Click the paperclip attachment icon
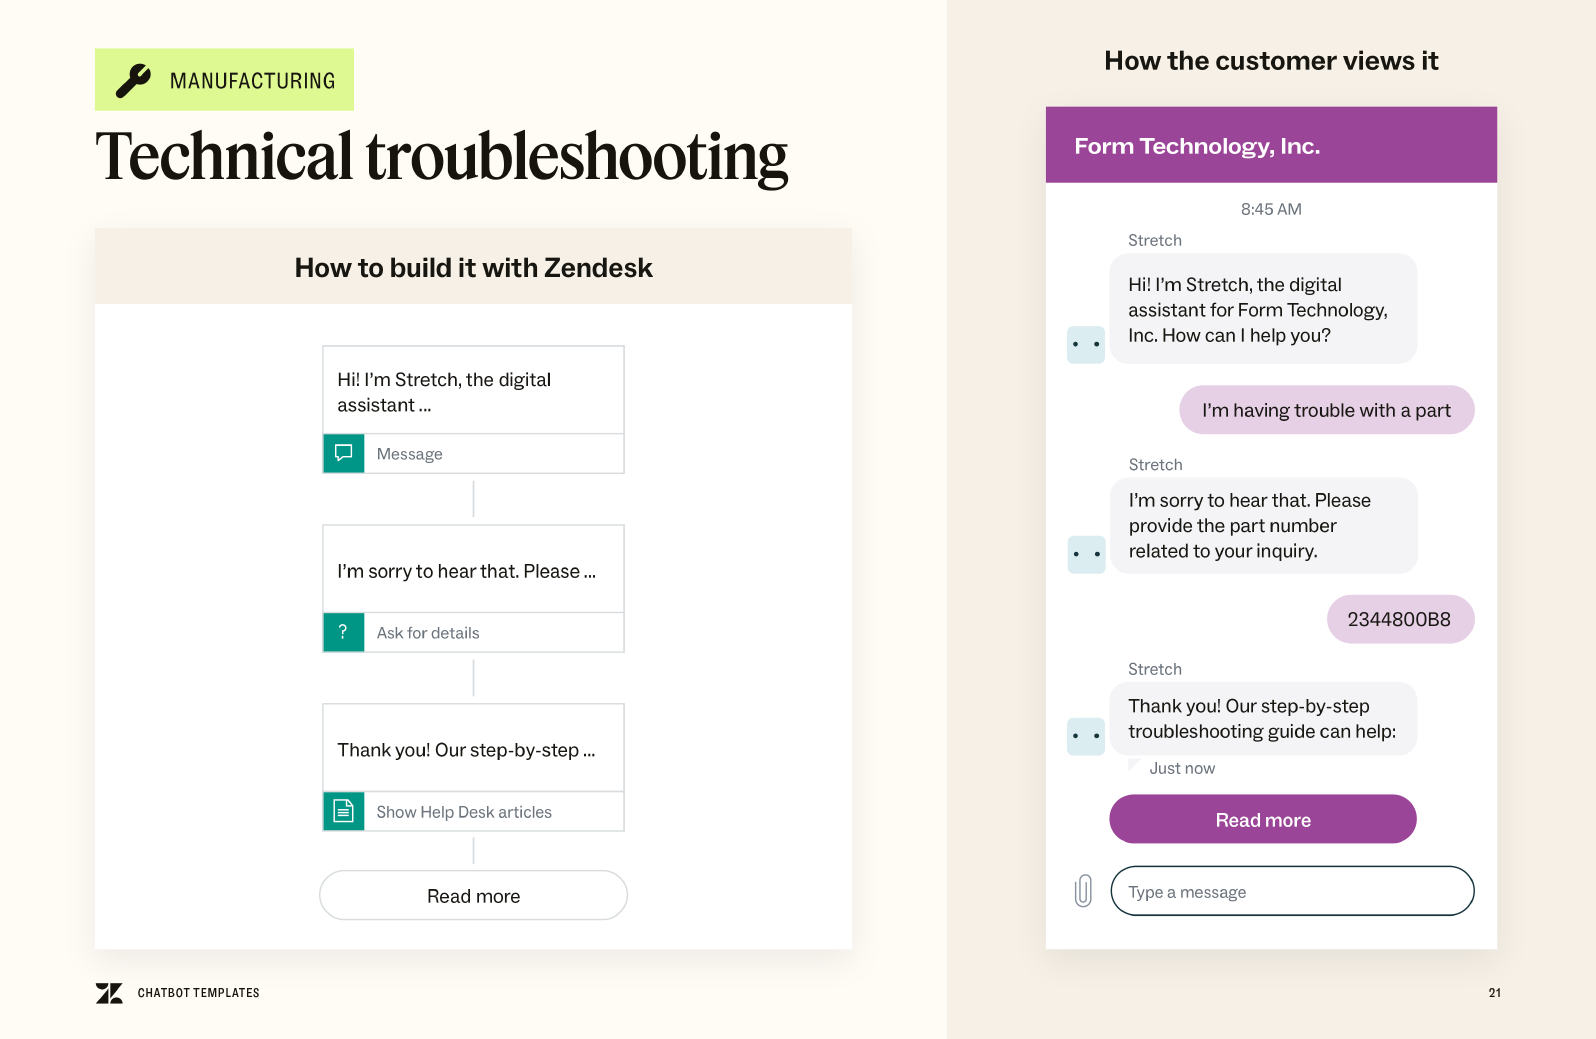 [1083, 891]
